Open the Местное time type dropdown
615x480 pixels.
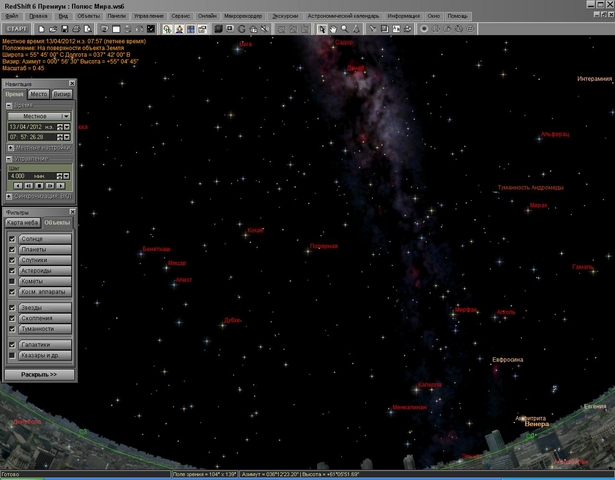click(x=66, y=116)
